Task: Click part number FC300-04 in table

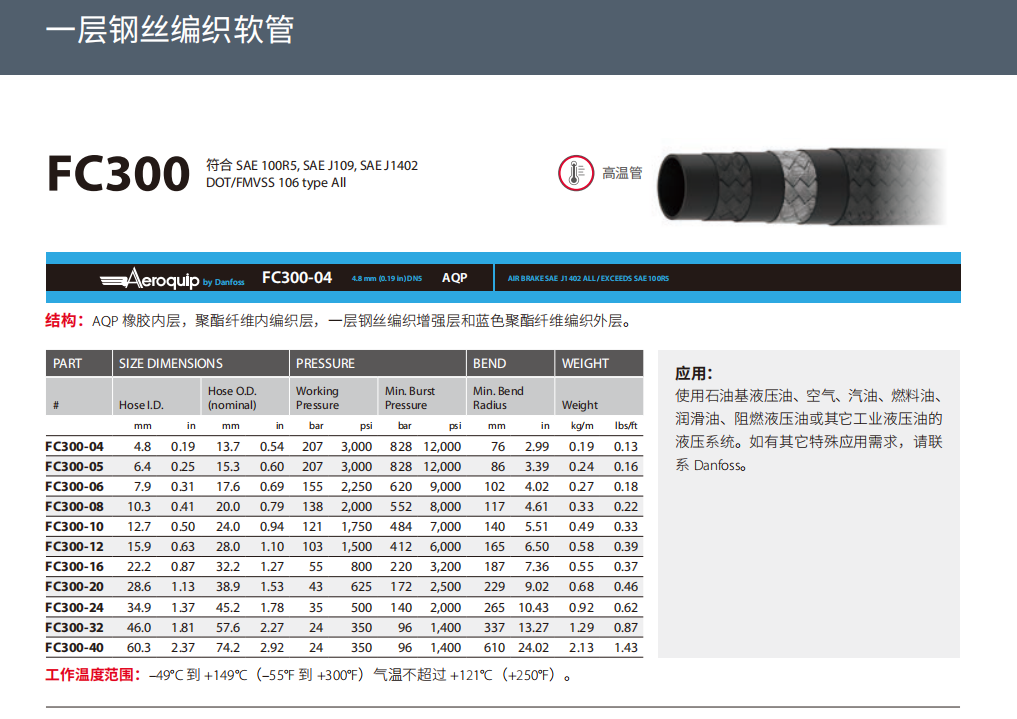Action: 75,446
